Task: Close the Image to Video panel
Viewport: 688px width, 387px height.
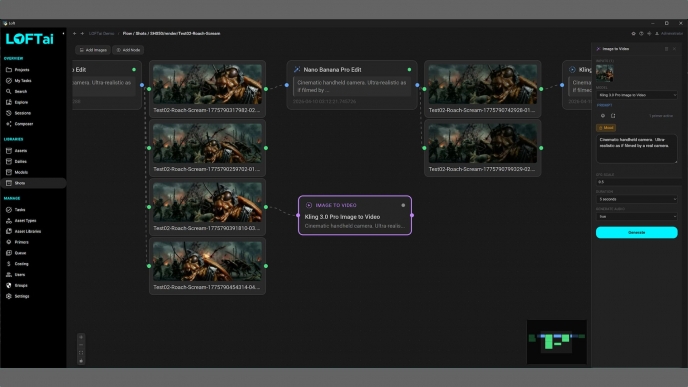Action: 674,49
